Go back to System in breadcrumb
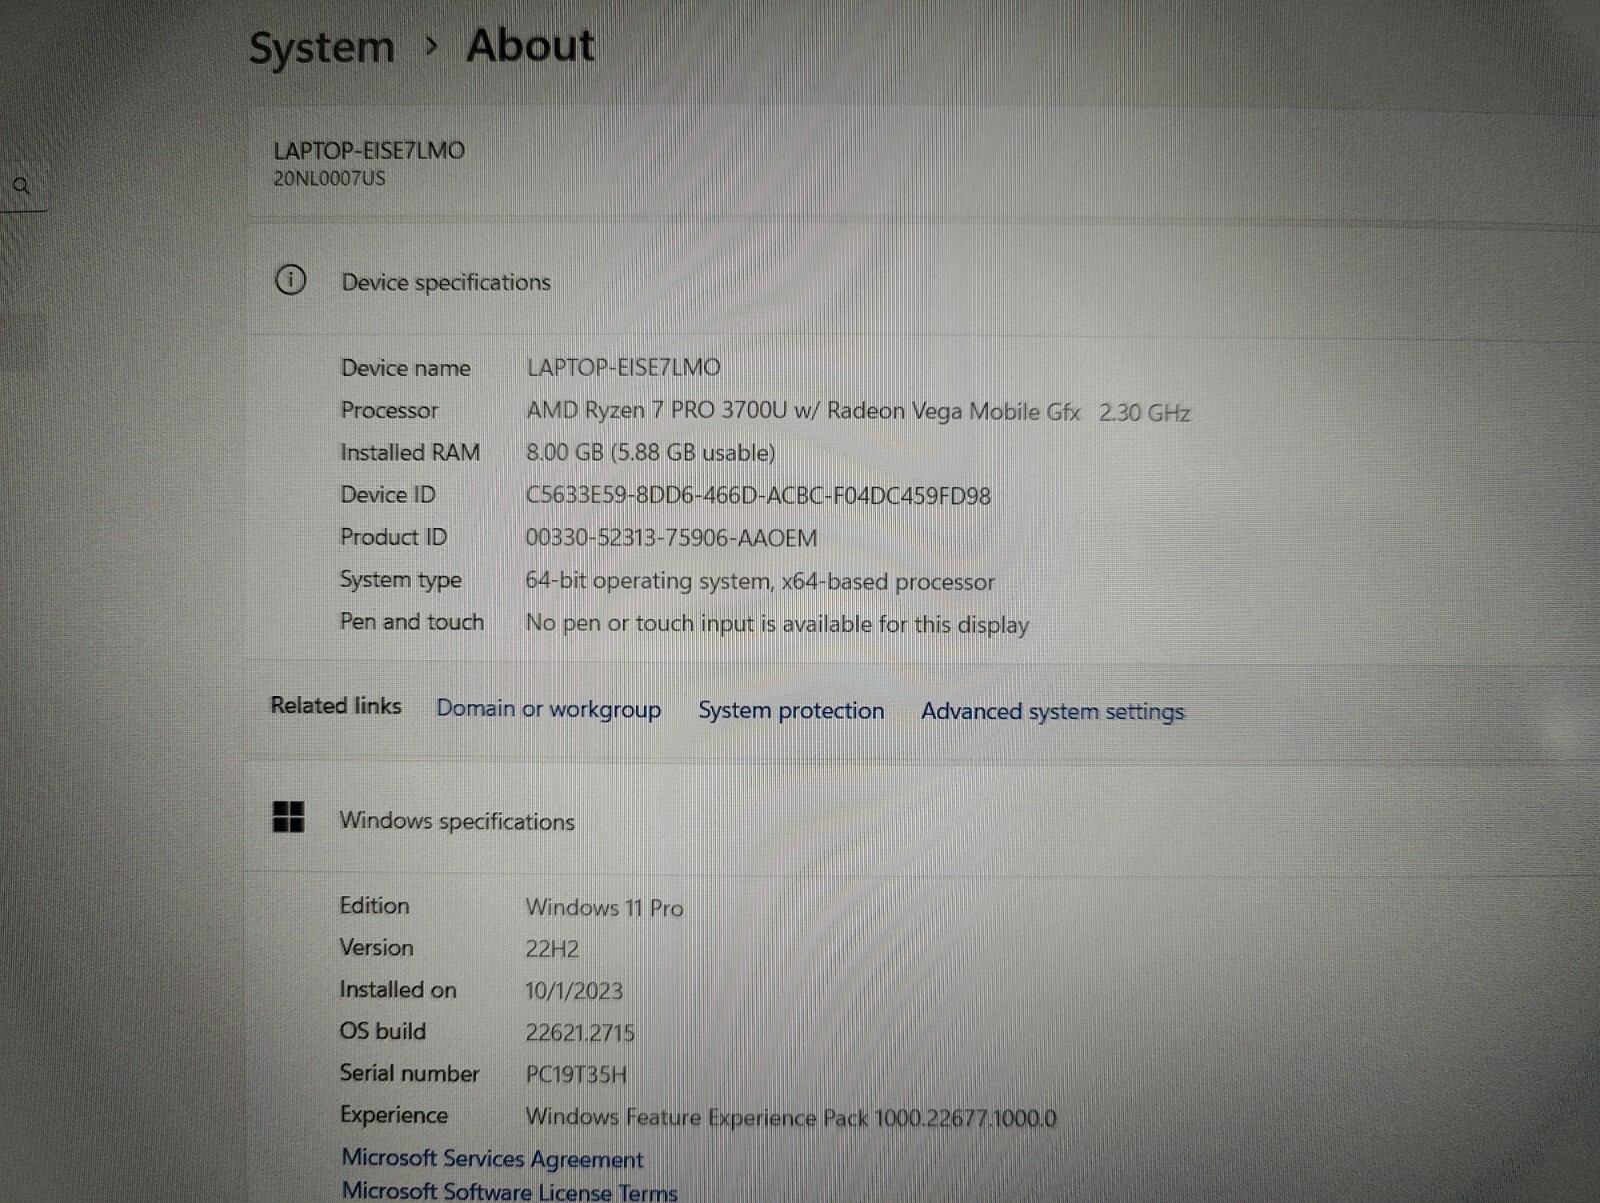 click(x=321, y=48)
